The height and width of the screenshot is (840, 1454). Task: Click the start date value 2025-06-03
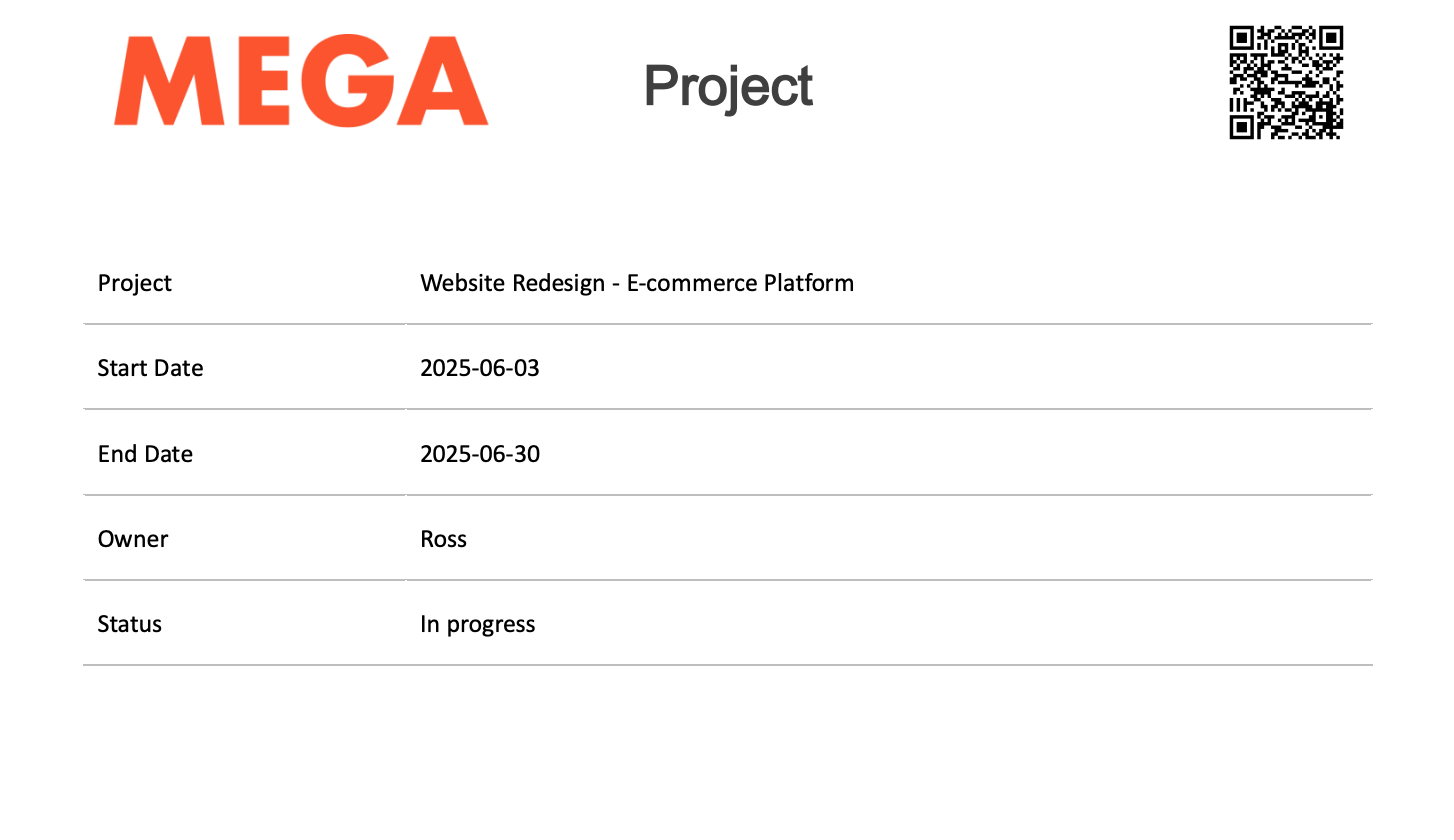(x=480, y=368)
